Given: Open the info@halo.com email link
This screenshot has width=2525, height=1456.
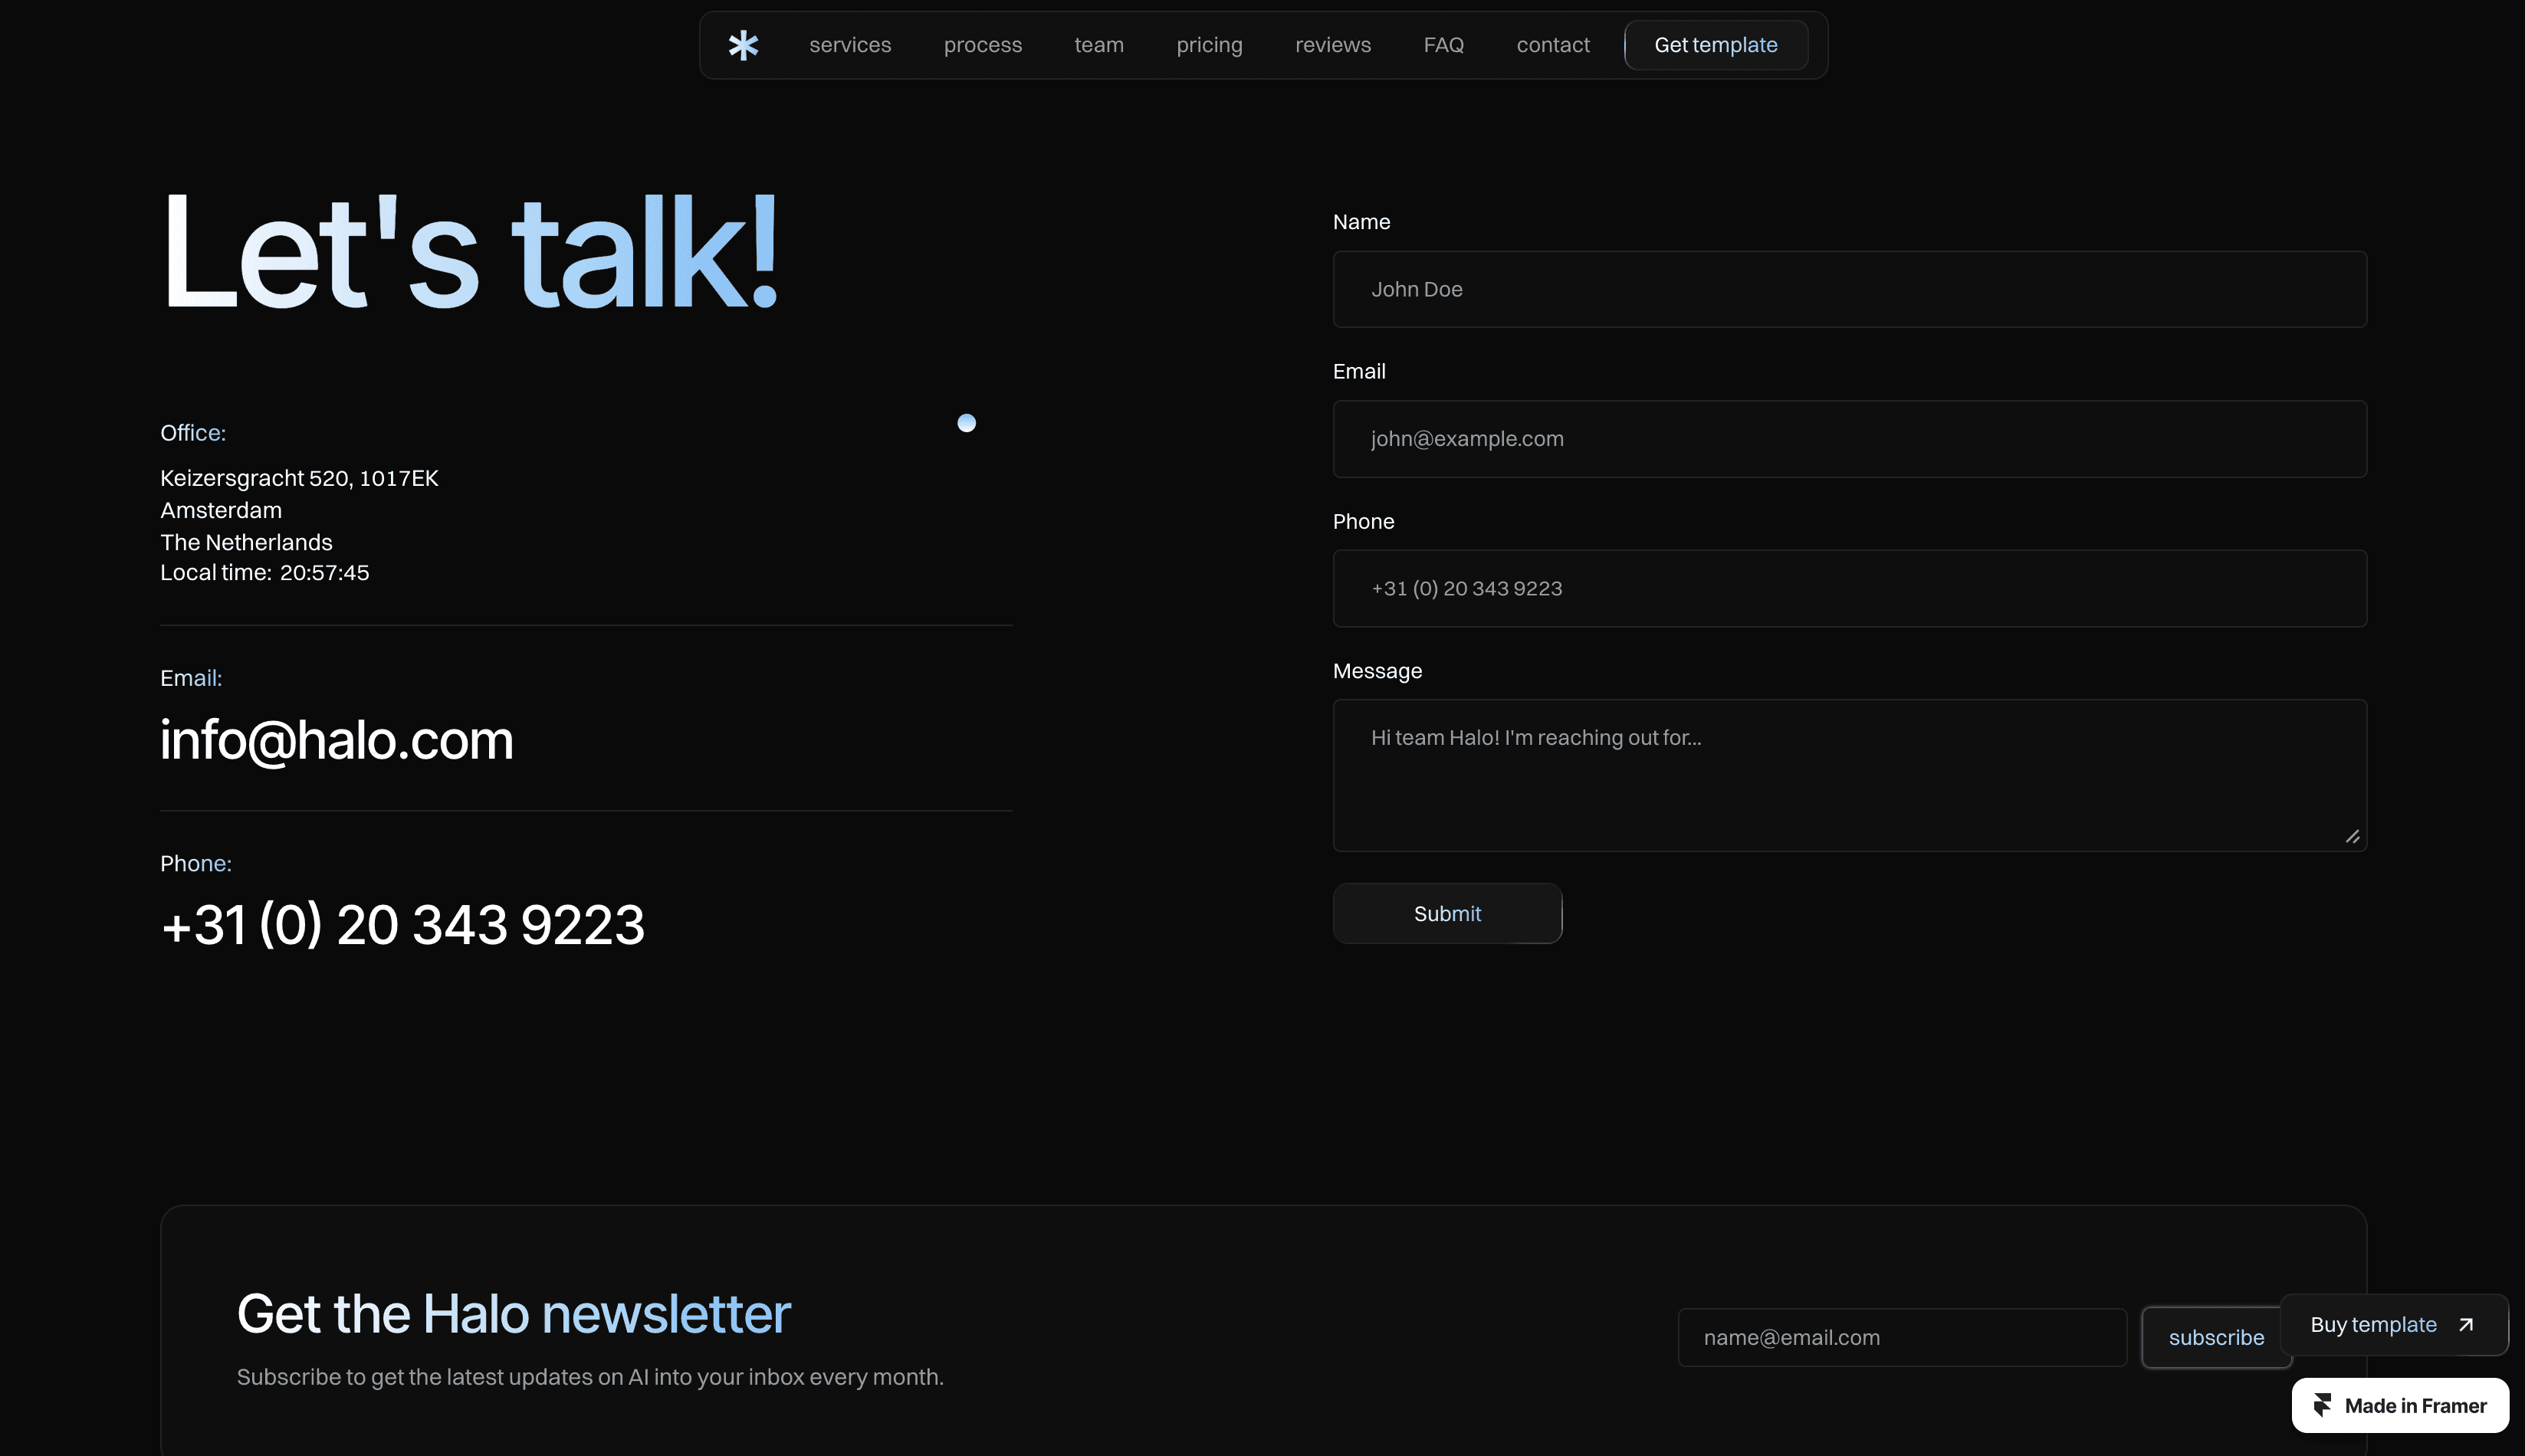Looking at the screenshot, I should (336, 741).
